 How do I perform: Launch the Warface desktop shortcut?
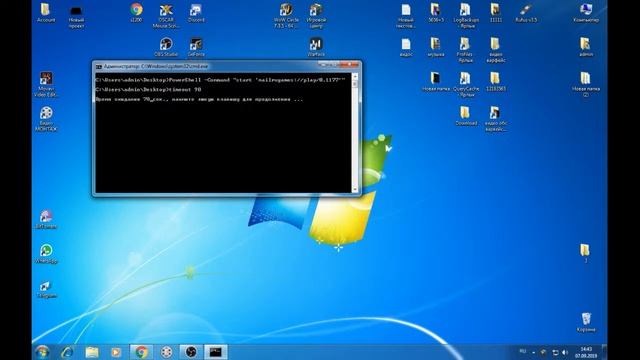click(x=316, y=47)
